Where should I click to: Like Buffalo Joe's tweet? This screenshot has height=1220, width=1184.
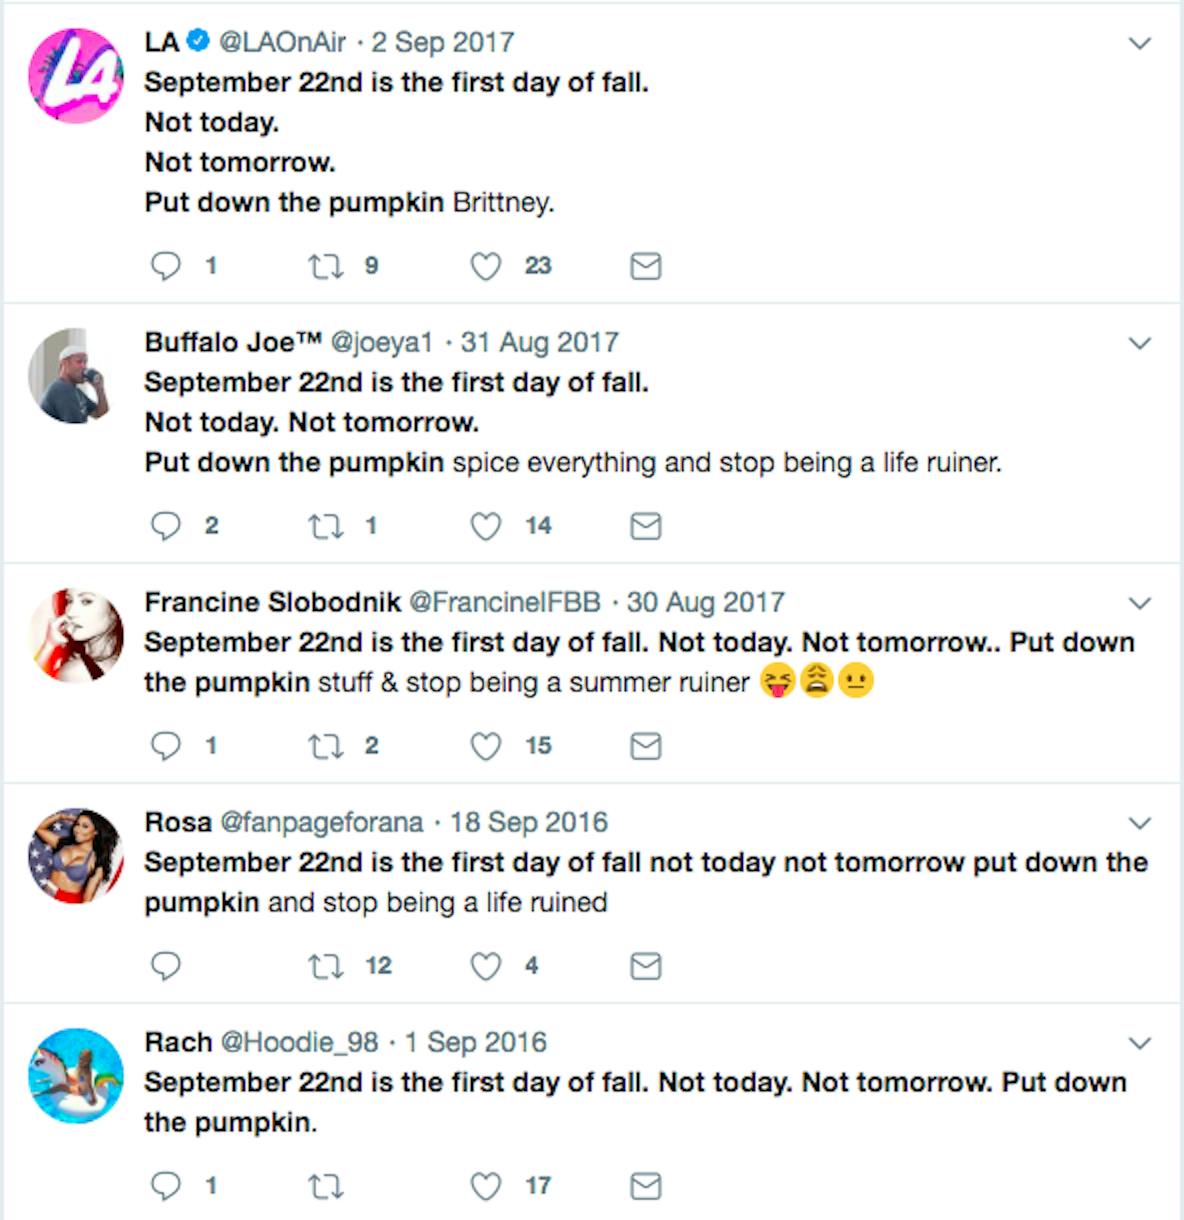pos(486,526)
